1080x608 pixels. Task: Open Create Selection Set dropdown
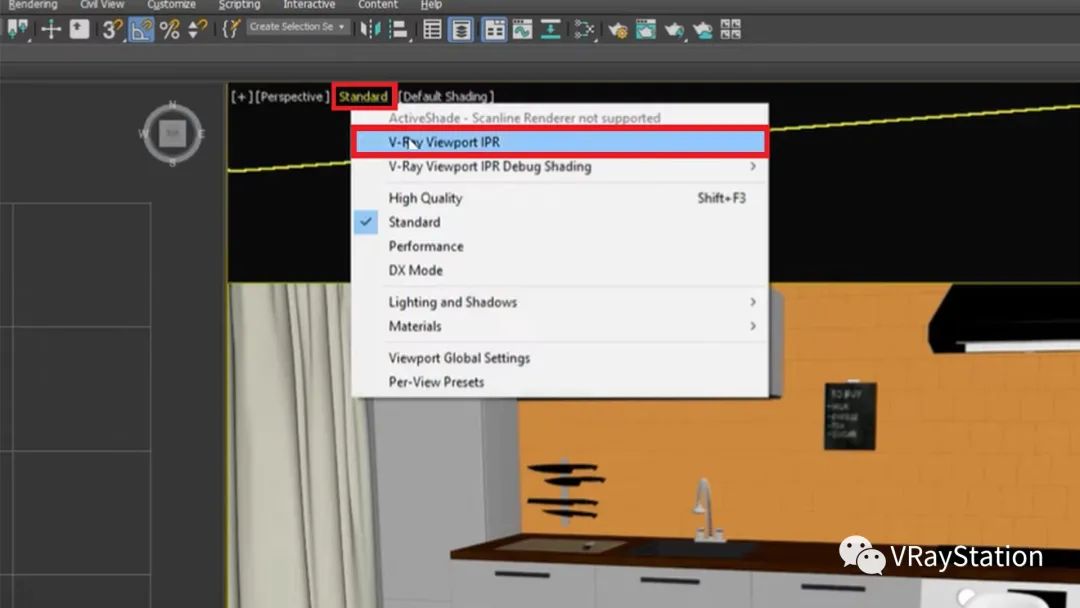(298, 27)
